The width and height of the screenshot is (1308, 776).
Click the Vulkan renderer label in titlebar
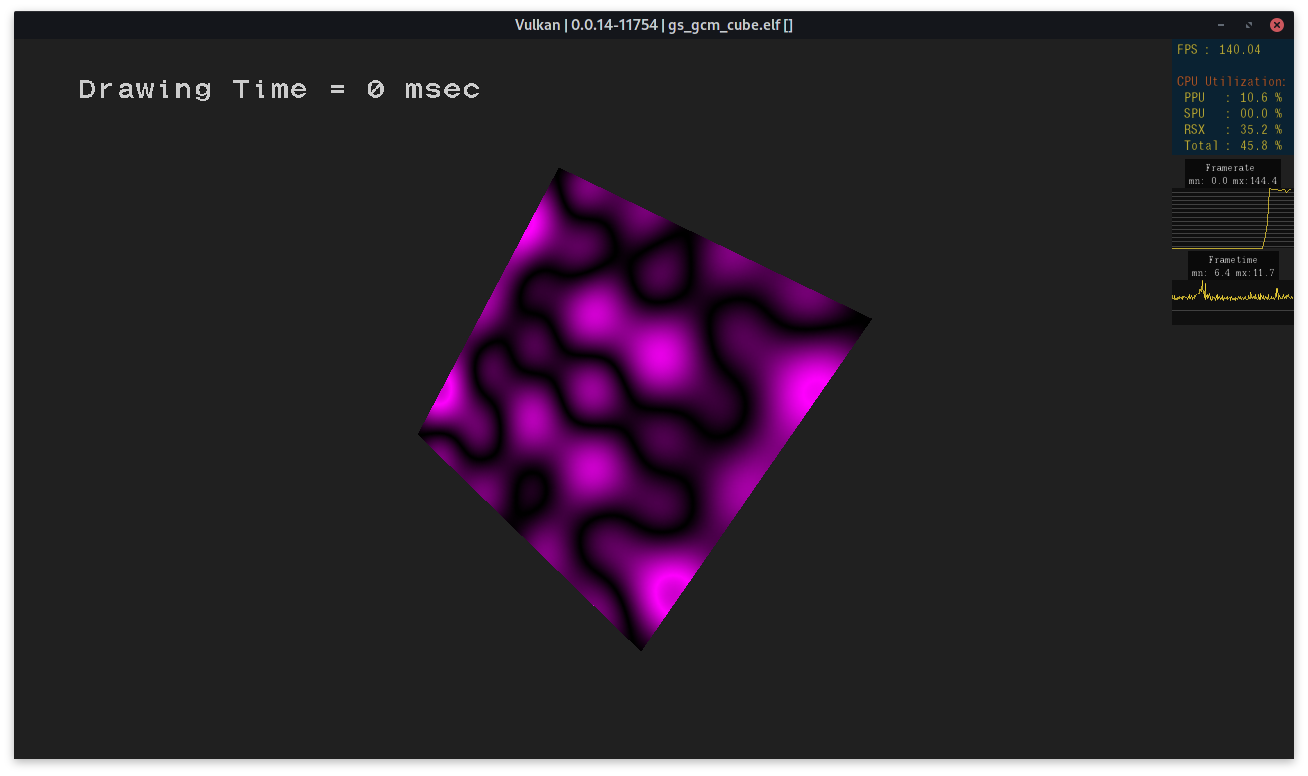(x=538, y=25)
